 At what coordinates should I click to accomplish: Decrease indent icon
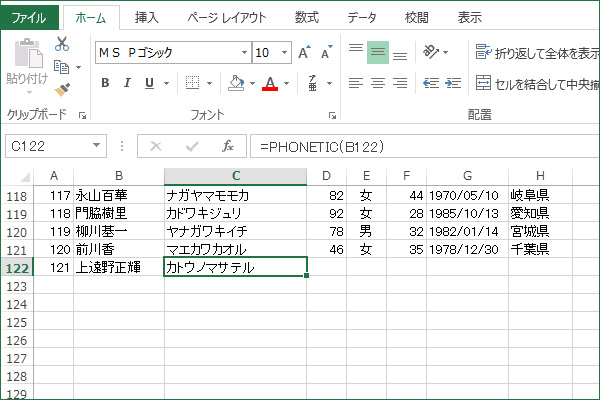(x=431, y=83)
